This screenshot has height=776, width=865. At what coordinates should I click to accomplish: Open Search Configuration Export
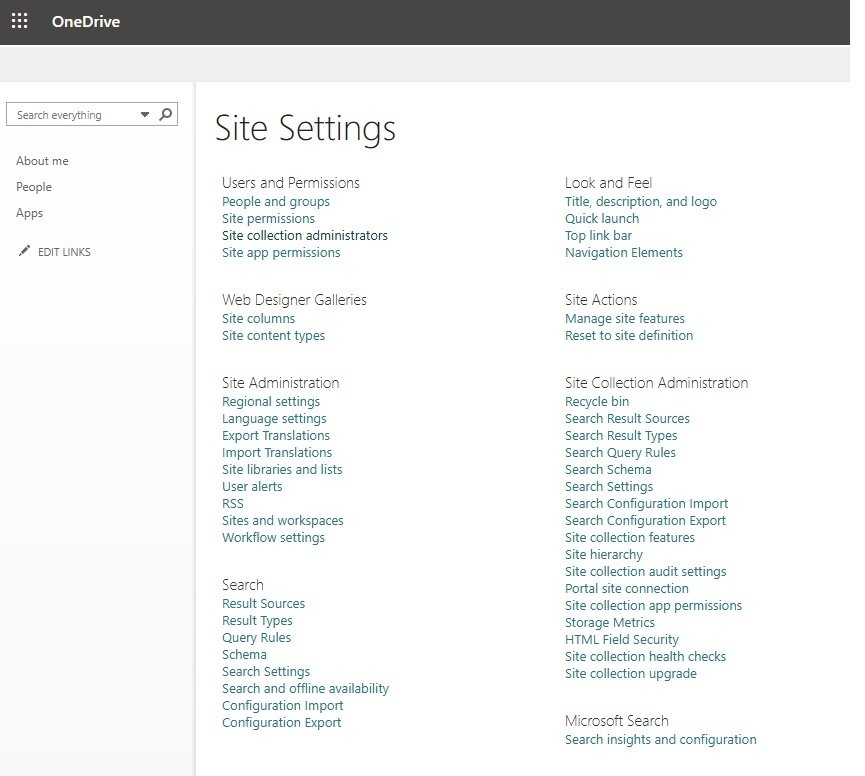[x=645, y=521]
